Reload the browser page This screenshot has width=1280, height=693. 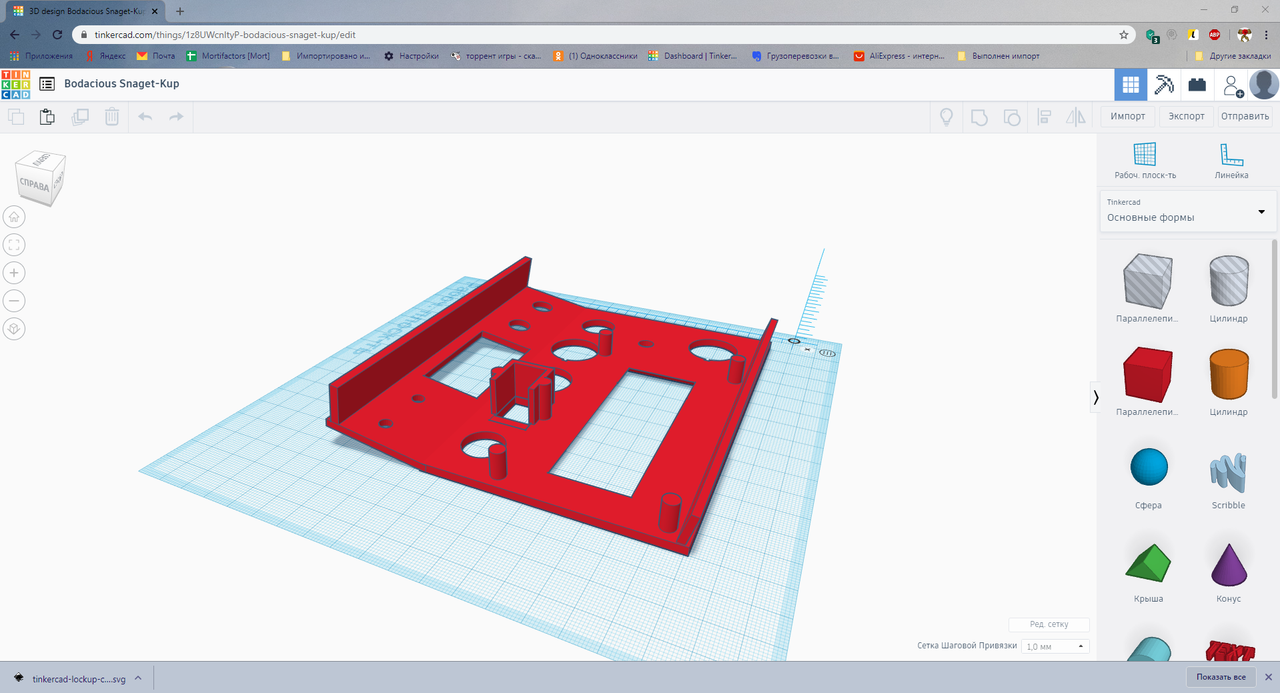tap(57, 34)
